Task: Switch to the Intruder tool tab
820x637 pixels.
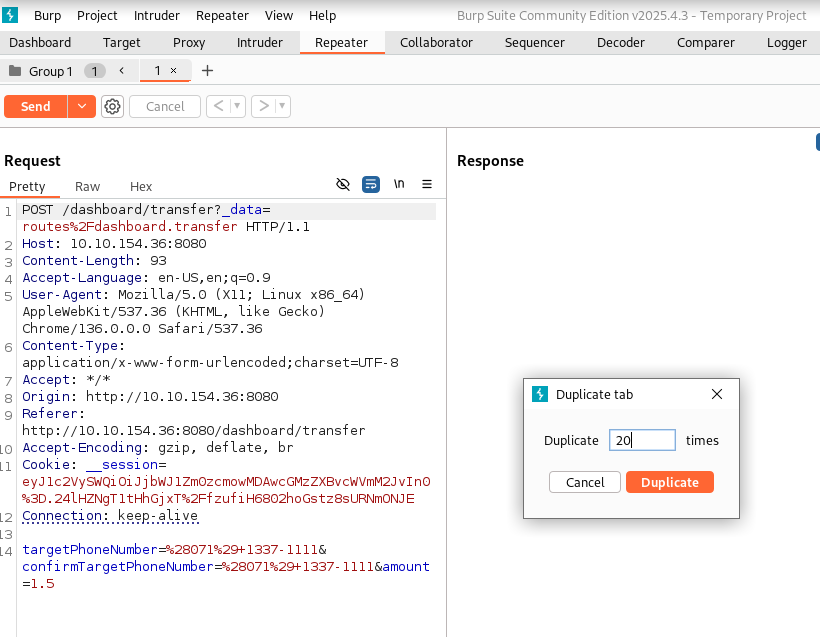Action: tap(260, 42)
